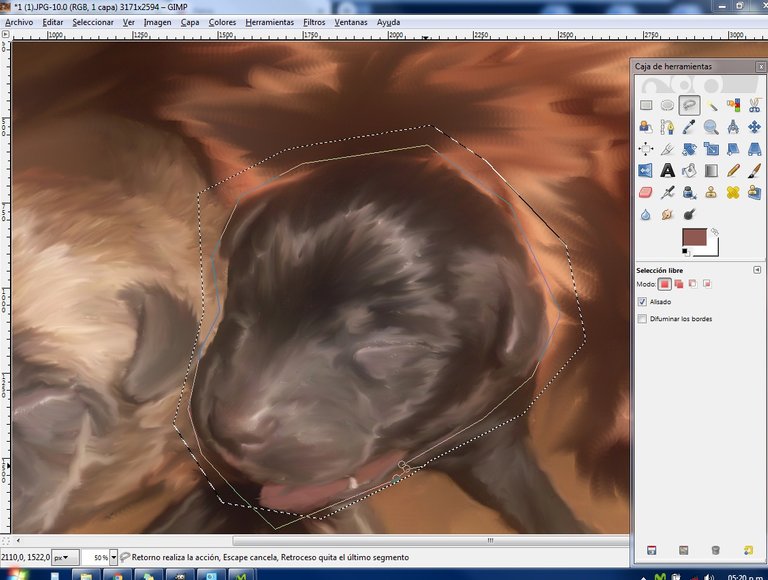Screen dimensions: 768x580
Task: Click the white background color swatch
Action: [713, 250]
